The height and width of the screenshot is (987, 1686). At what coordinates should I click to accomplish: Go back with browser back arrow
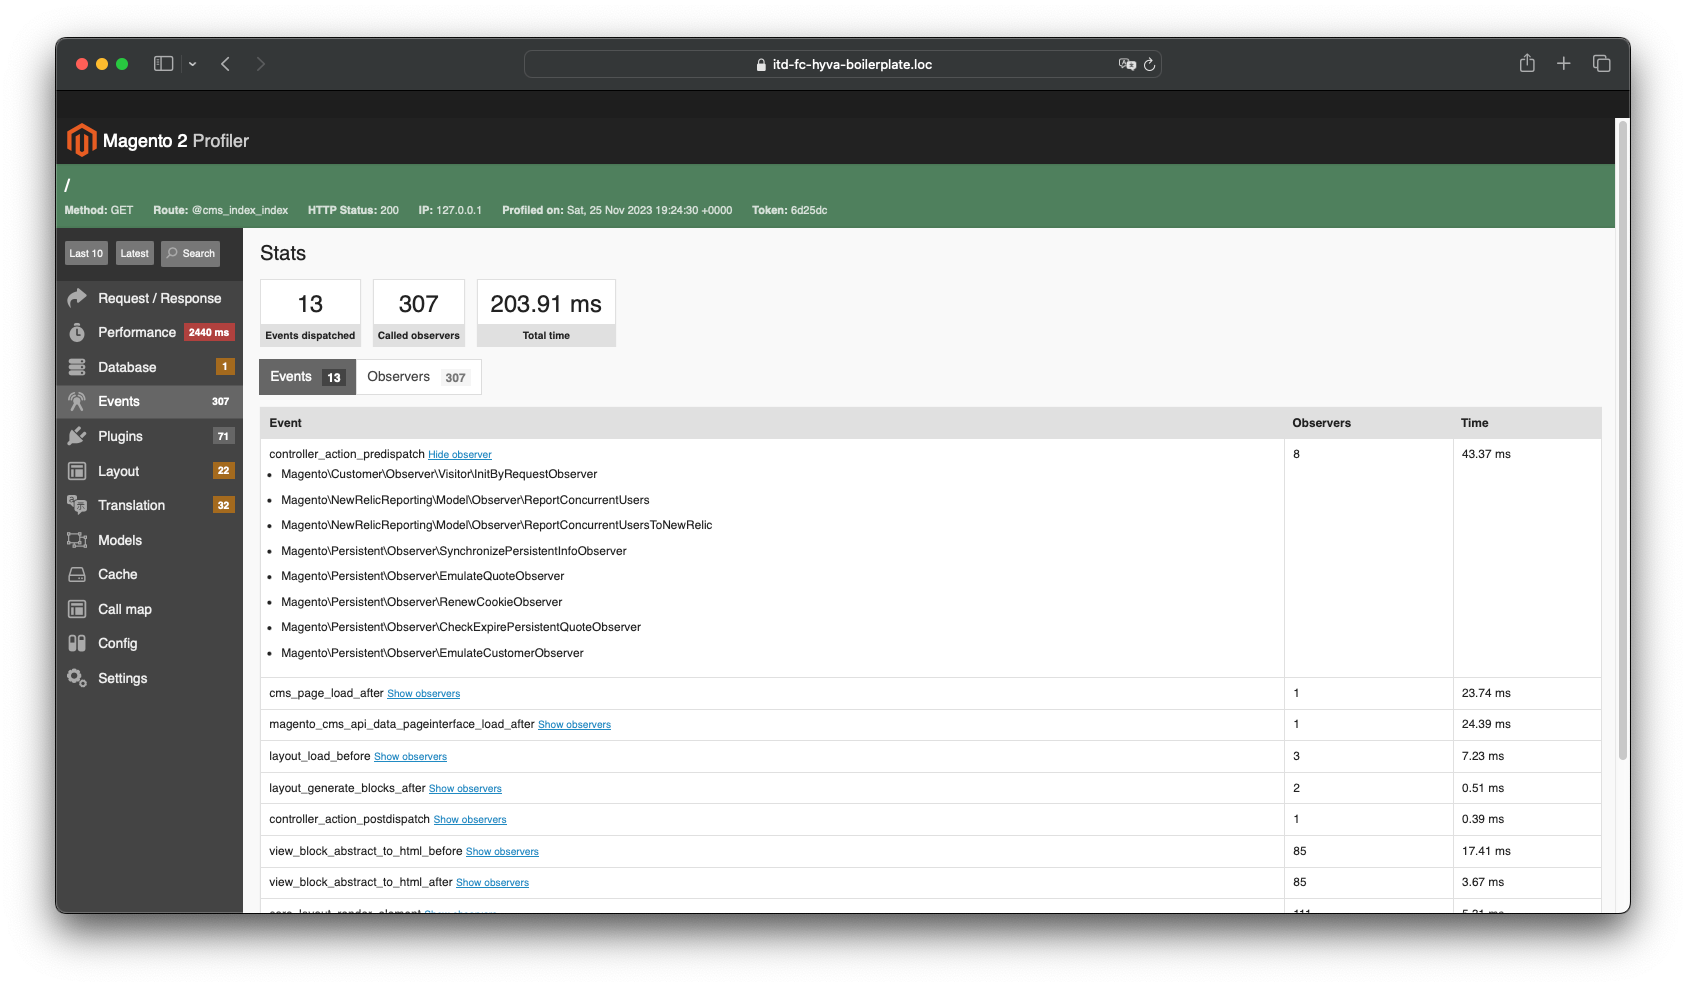coord(226,64)
